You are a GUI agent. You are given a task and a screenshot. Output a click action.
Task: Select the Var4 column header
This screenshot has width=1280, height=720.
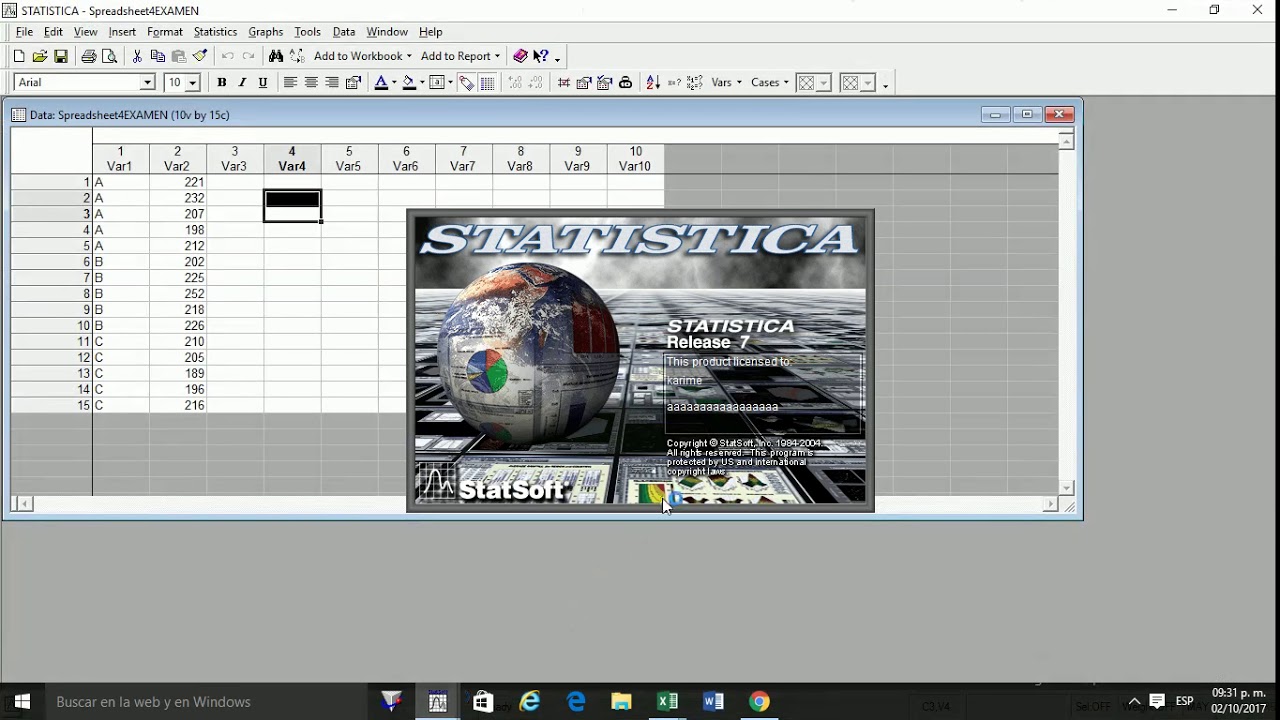click(x=292, y=159)
